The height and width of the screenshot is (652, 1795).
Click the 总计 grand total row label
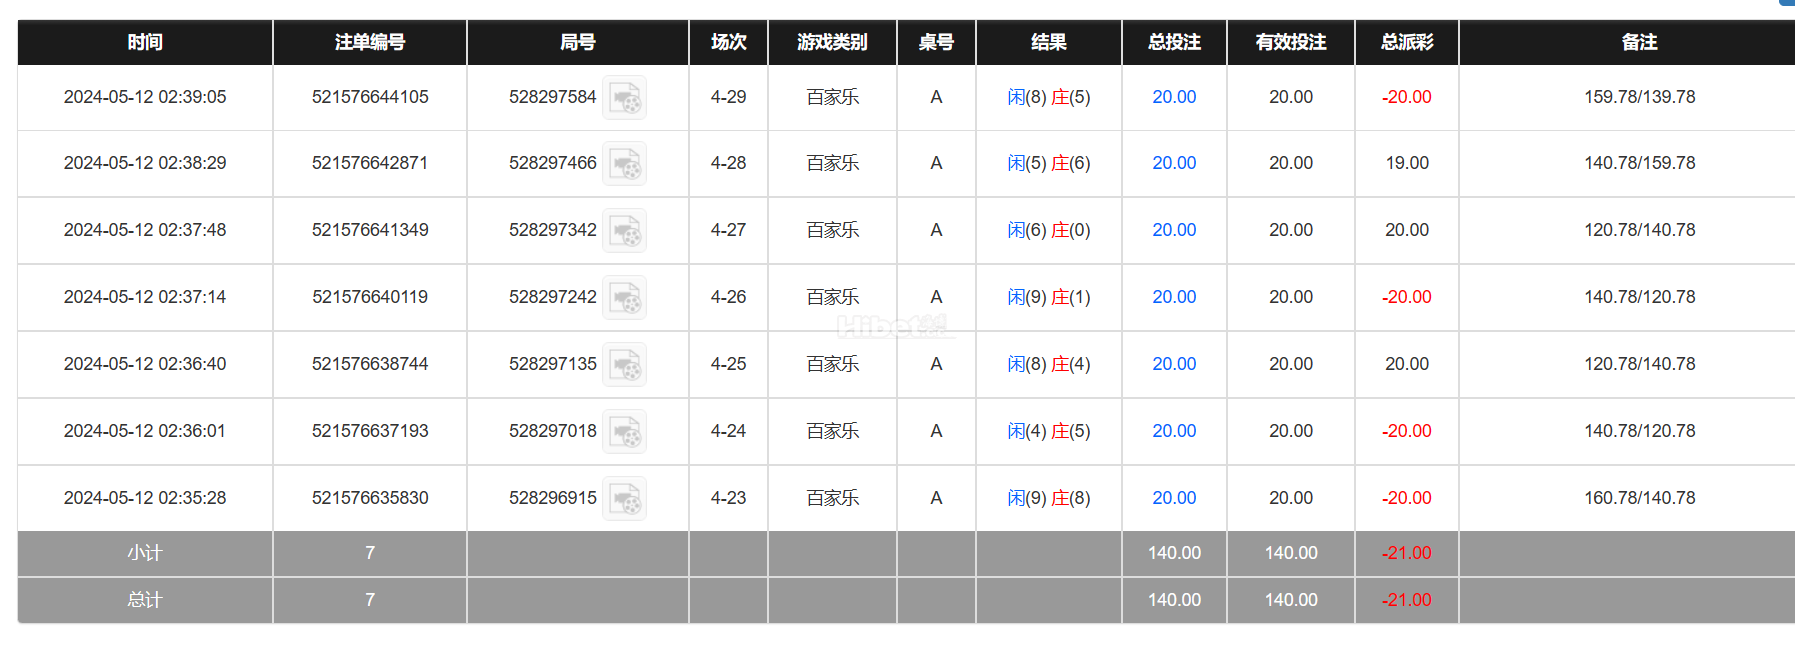(x=145, y=600)
